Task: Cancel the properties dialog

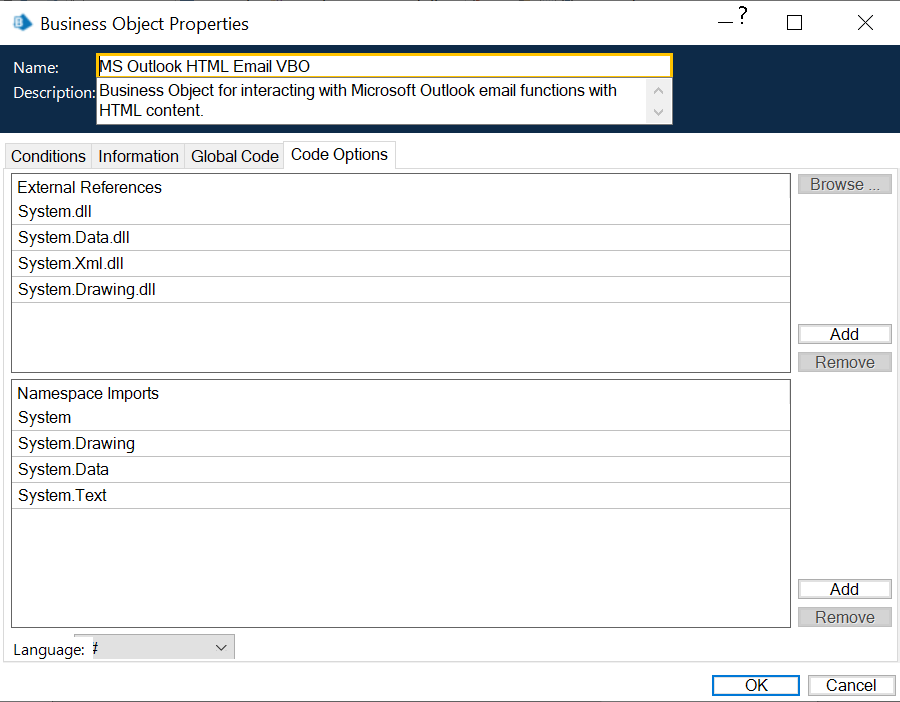Action: coord(851,685)
